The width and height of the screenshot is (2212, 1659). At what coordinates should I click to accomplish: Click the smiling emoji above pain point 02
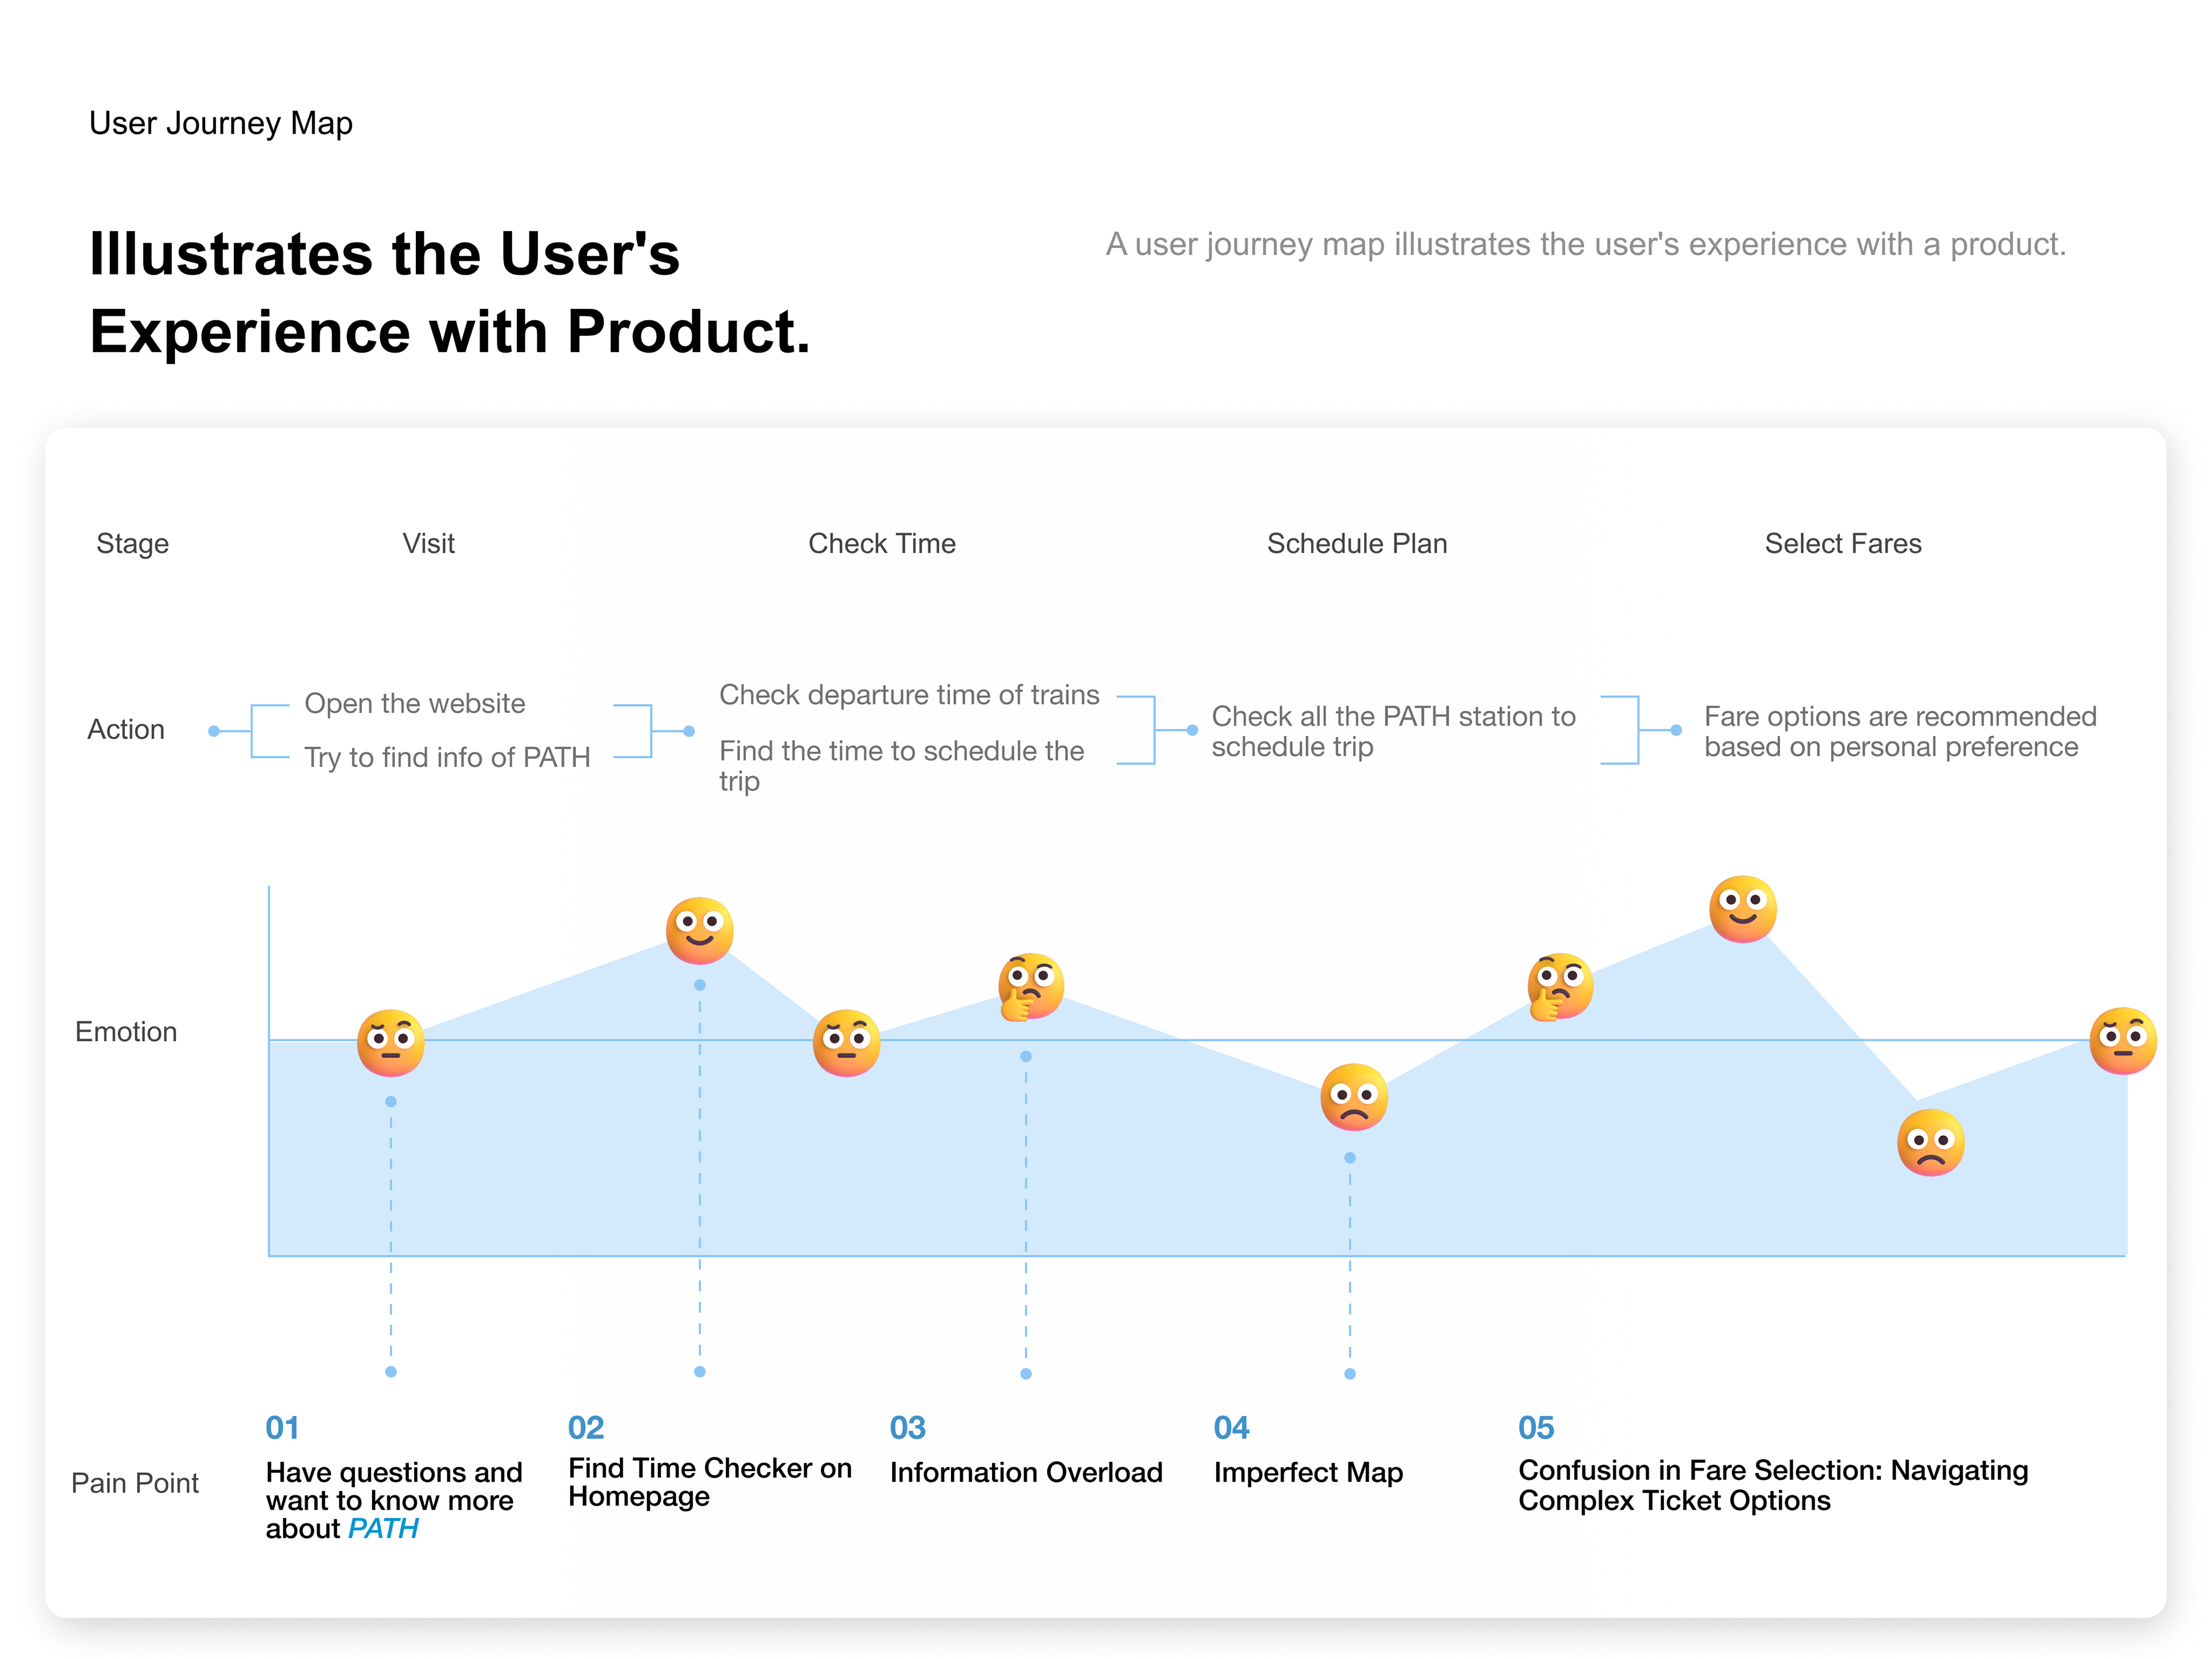click(699, 930)
